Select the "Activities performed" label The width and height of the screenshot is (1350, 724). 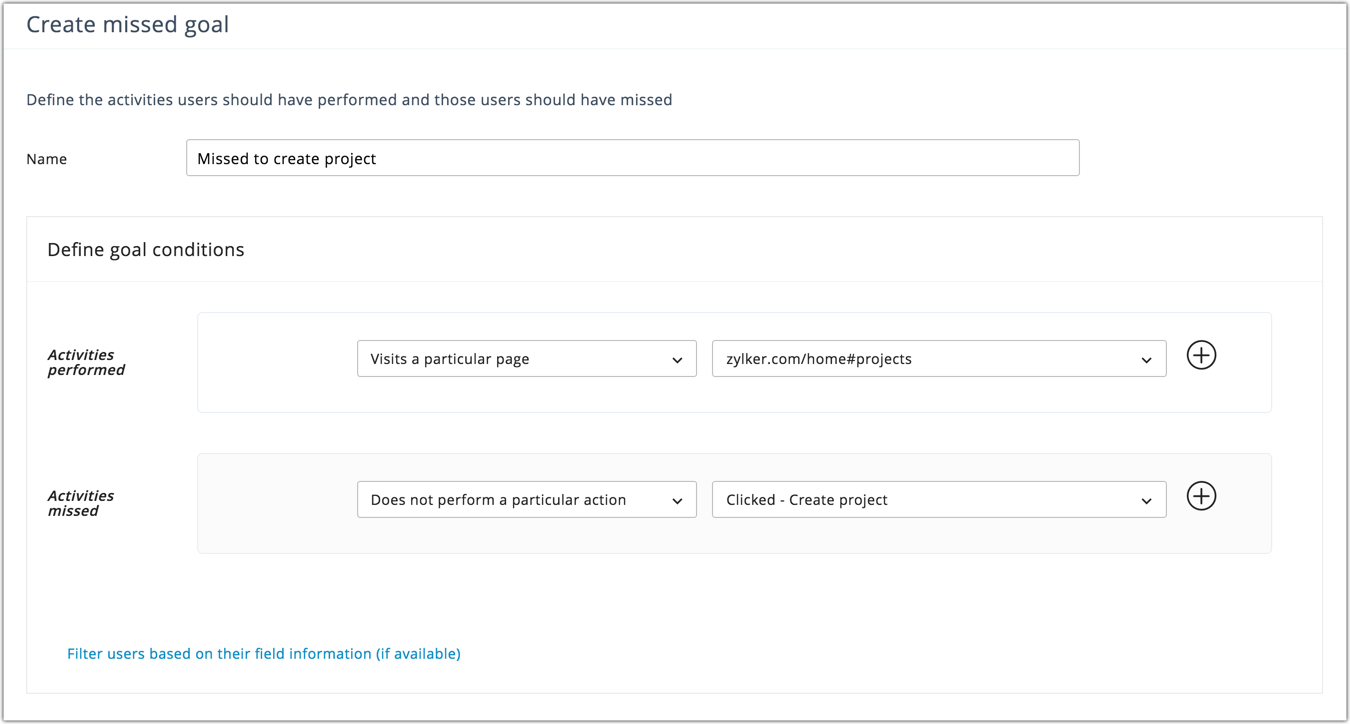click(86, 362)
